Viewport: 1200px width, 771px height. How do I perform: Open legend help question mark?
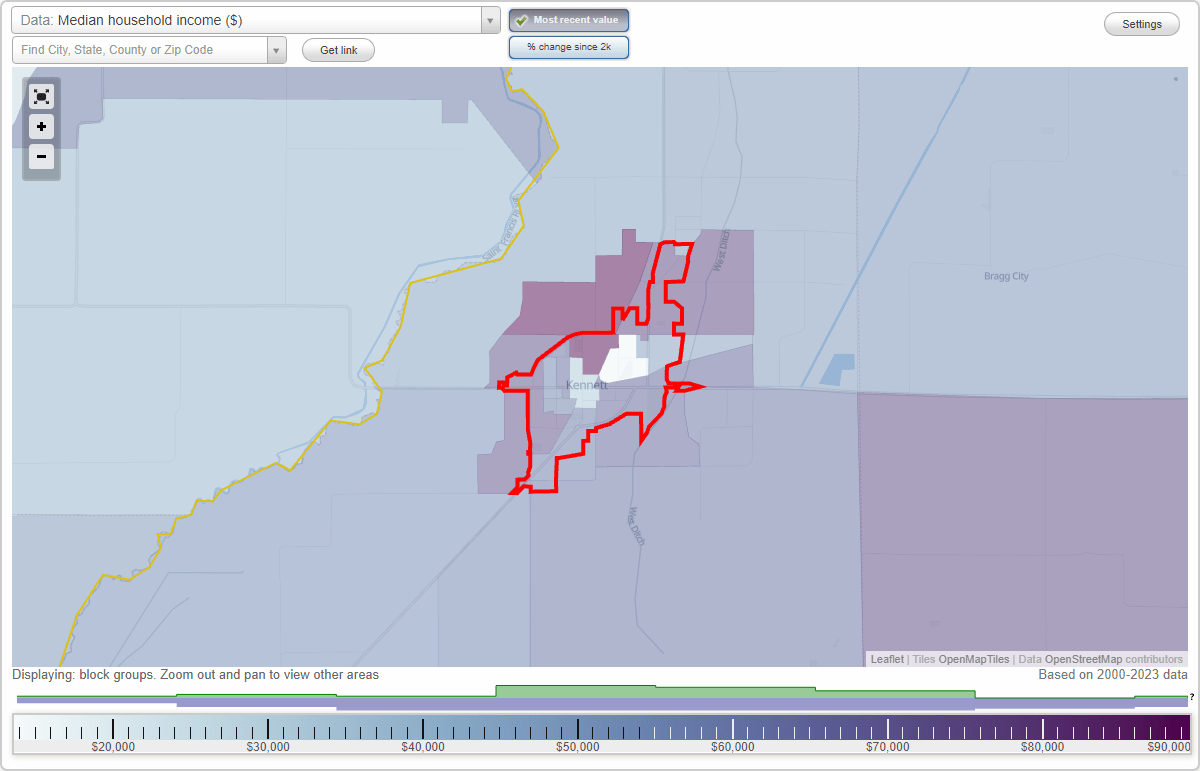click(1192, 696)
